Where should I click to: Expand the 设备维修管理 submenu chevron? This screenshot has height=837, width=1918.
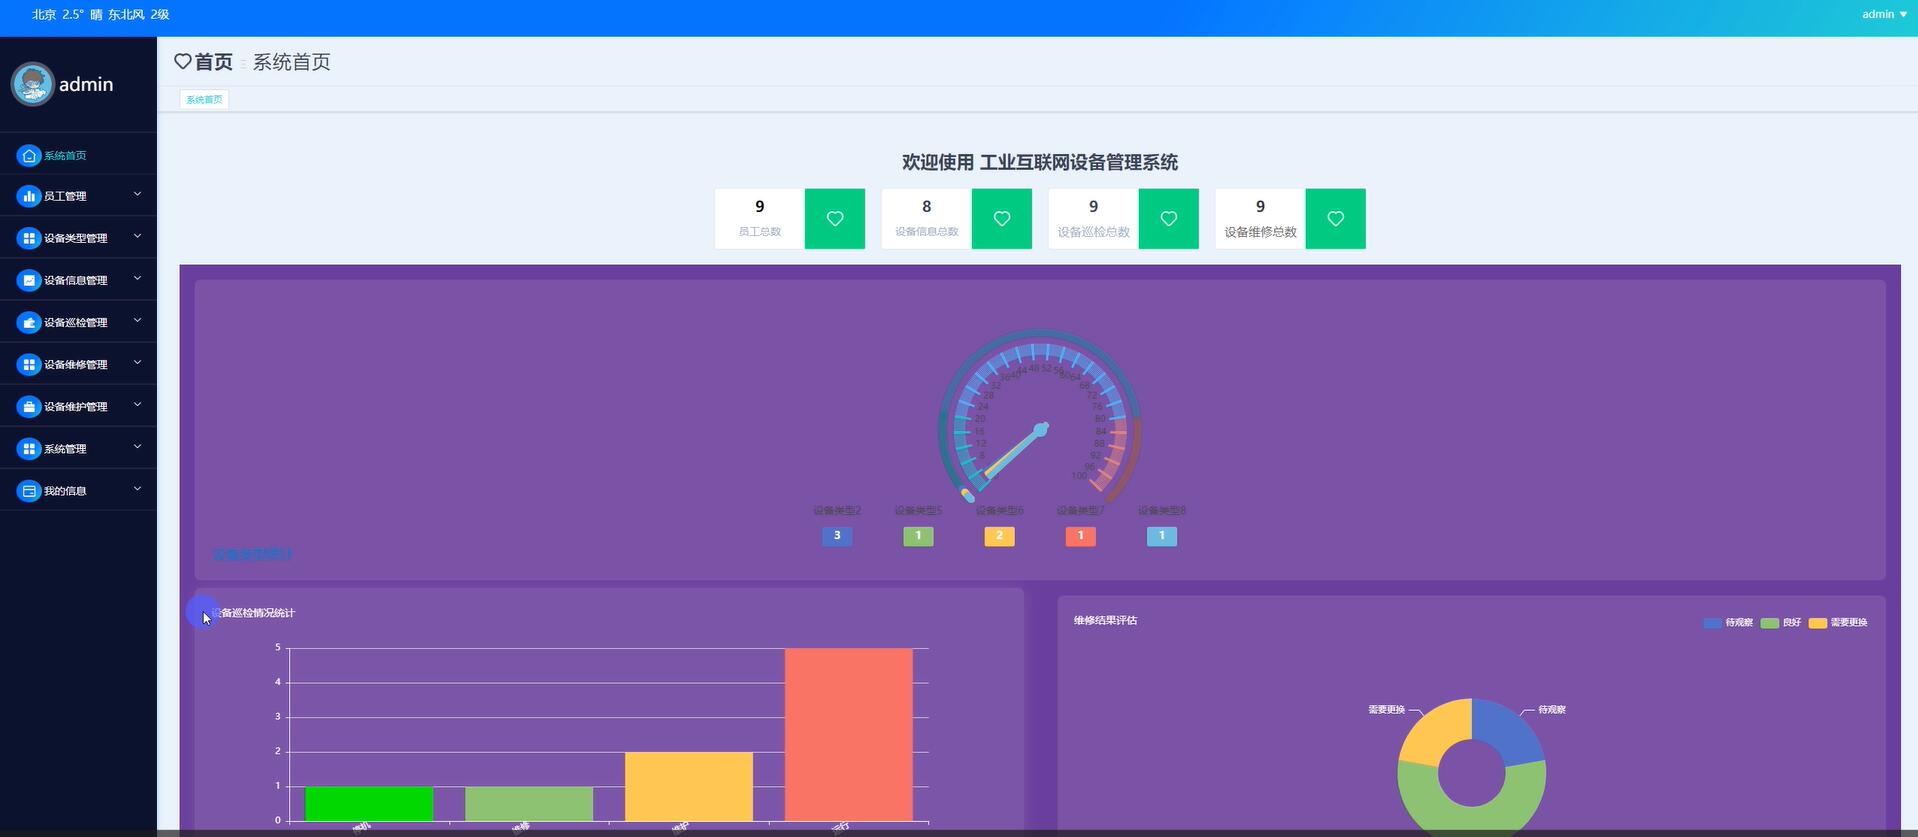pos(138,363)
